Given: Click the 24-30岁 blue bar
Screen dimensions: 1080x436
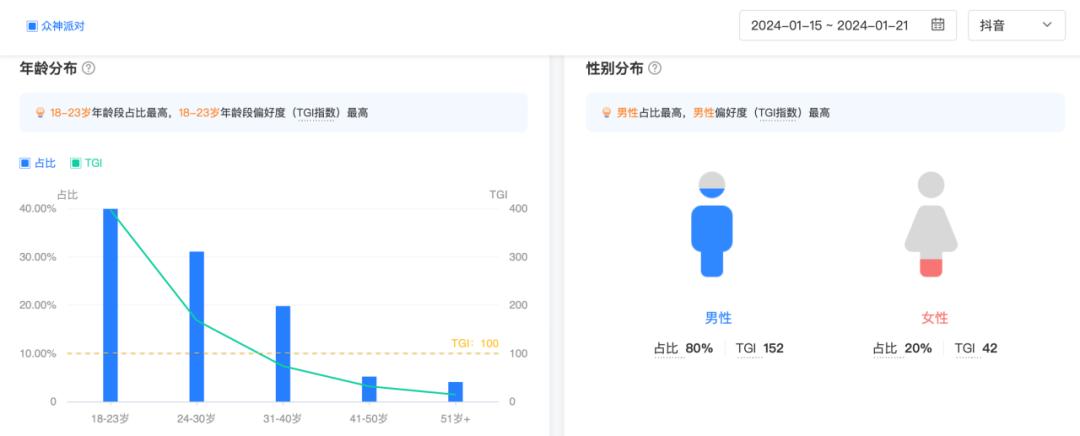Looking at the screenshot, I should click(197, 326).
